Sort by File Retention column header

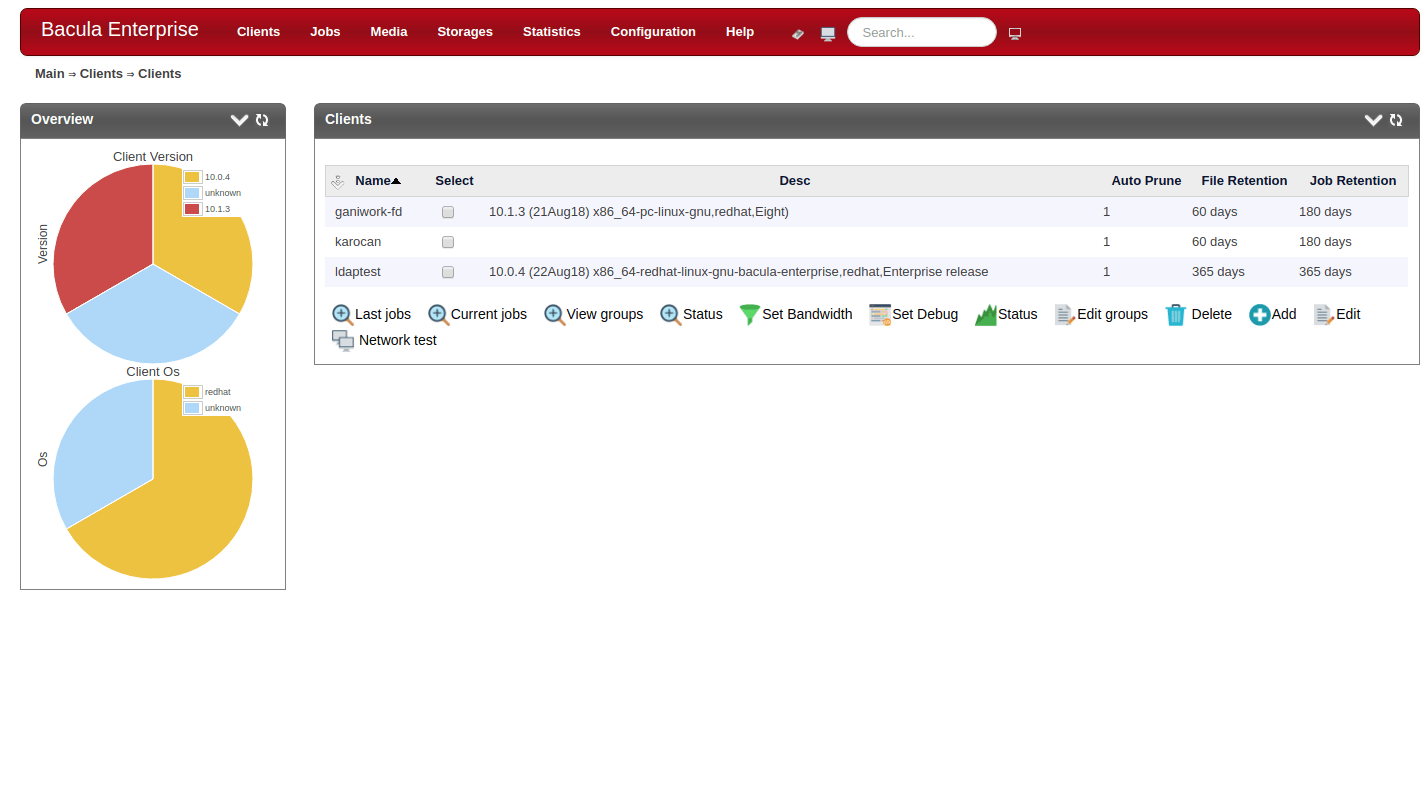(1244, 181)
